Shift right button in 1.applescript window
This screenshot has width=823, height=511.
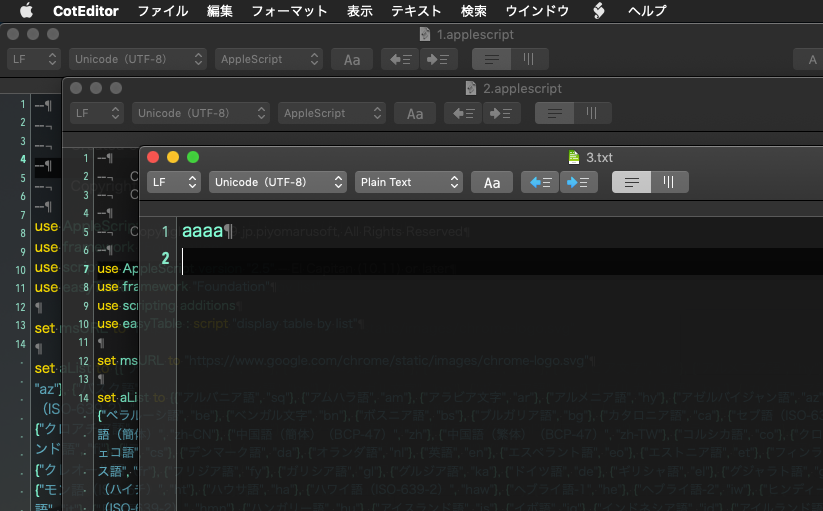tap(438, 59)
